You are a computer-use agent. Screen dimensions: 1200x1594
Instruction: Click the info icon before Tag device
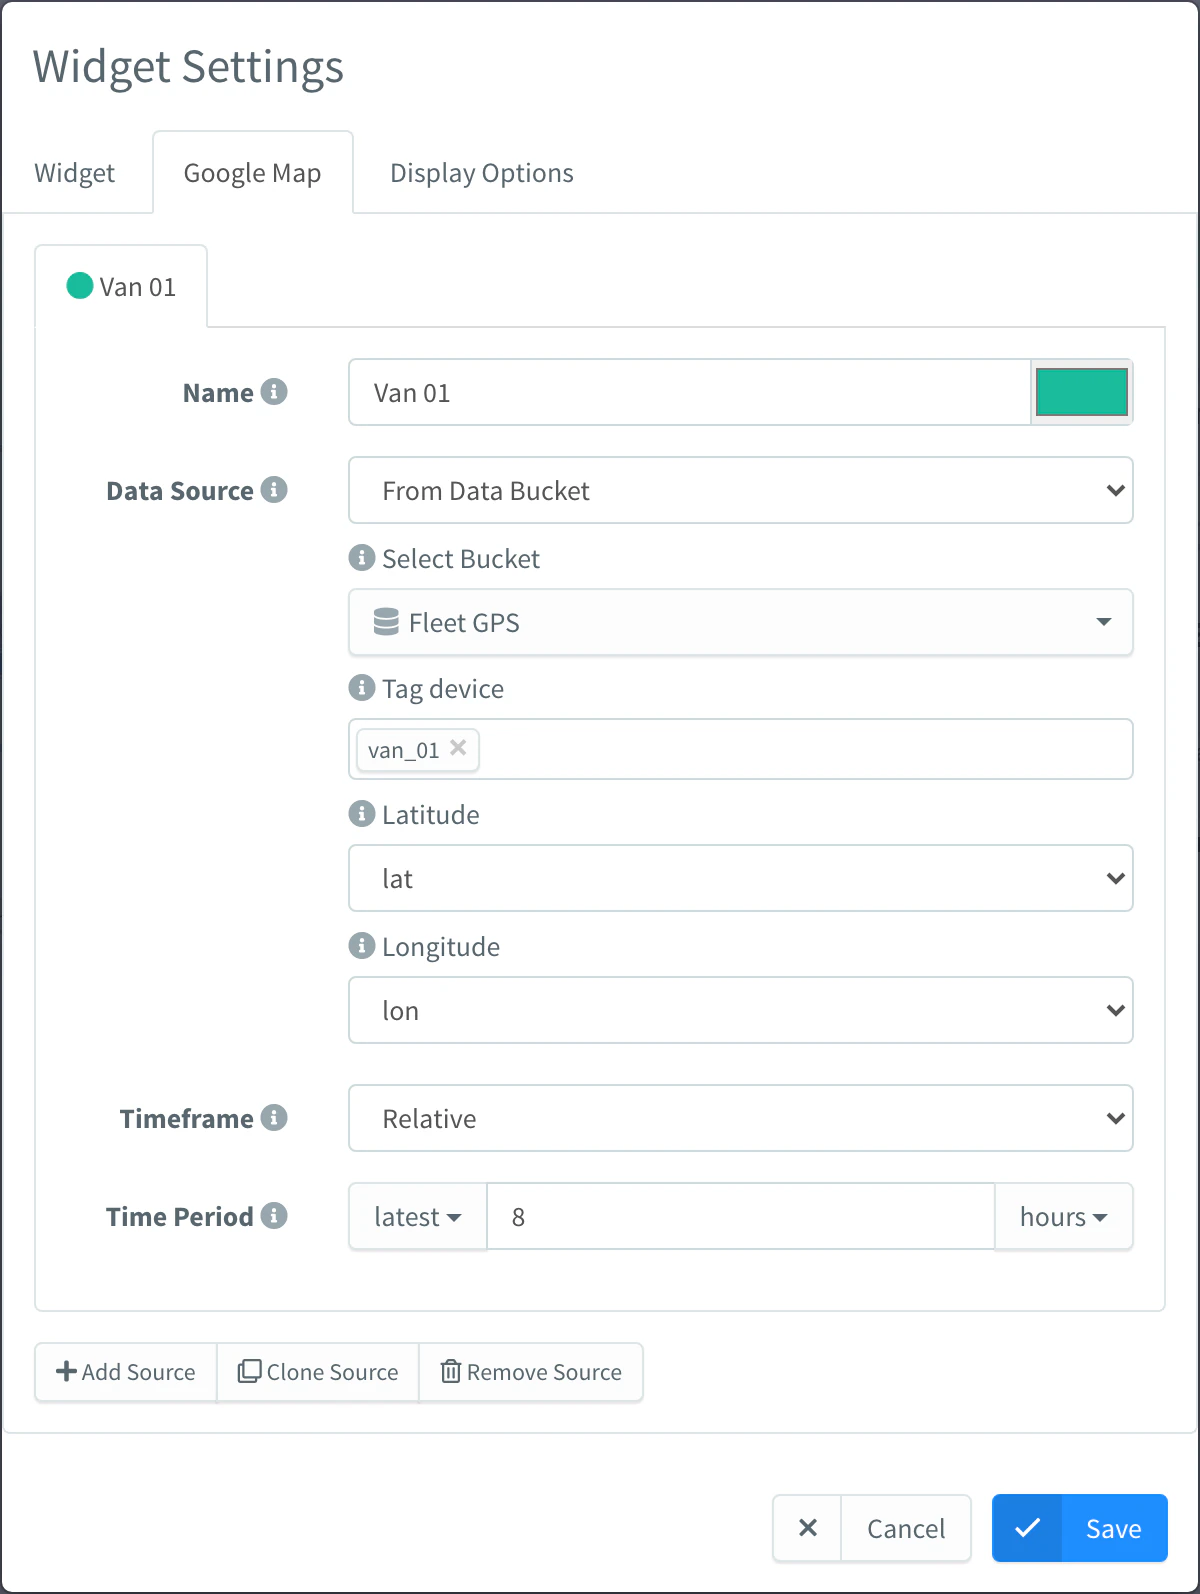362,688
